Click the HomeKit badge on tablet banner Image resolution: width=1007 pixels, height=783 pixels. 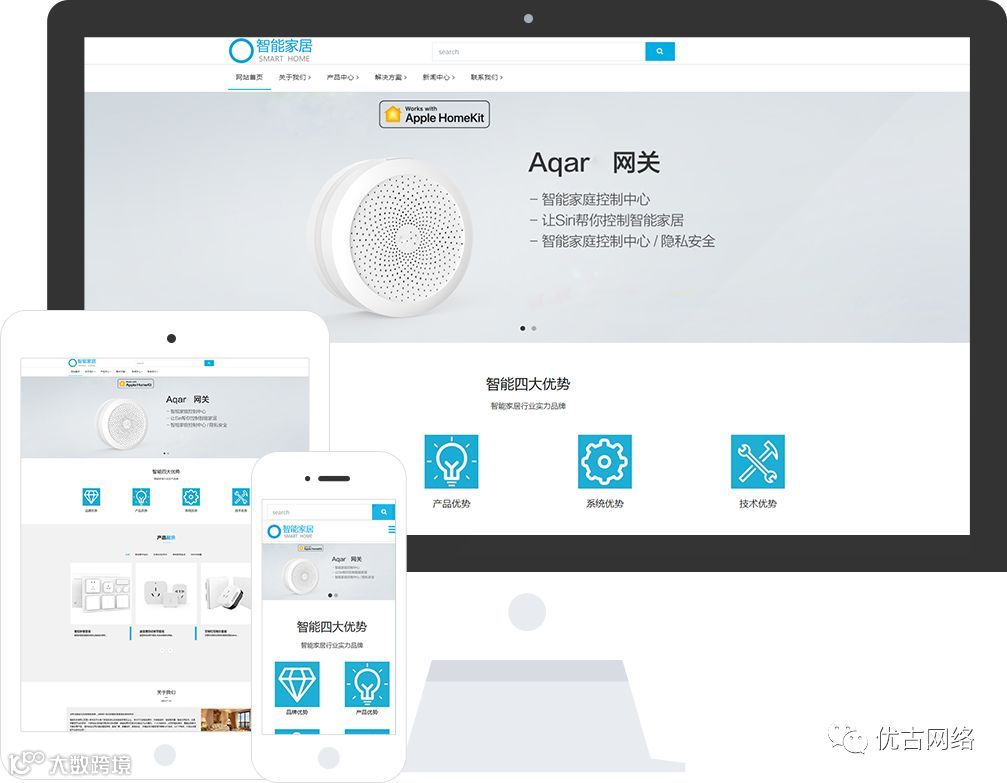click(136, 383)
